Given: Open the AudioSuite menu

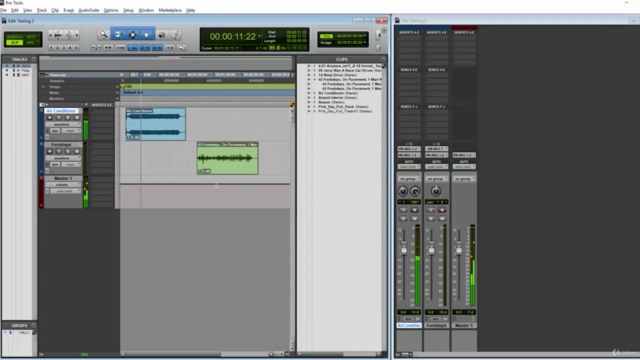Looking at the screenshot, I should [89, 10].
